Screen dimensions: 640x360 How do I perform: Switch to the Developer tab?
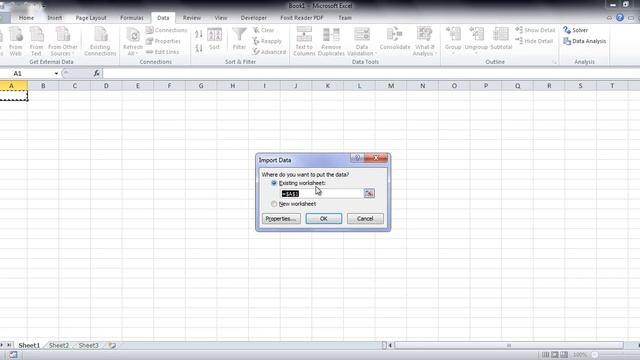[253, 18]
